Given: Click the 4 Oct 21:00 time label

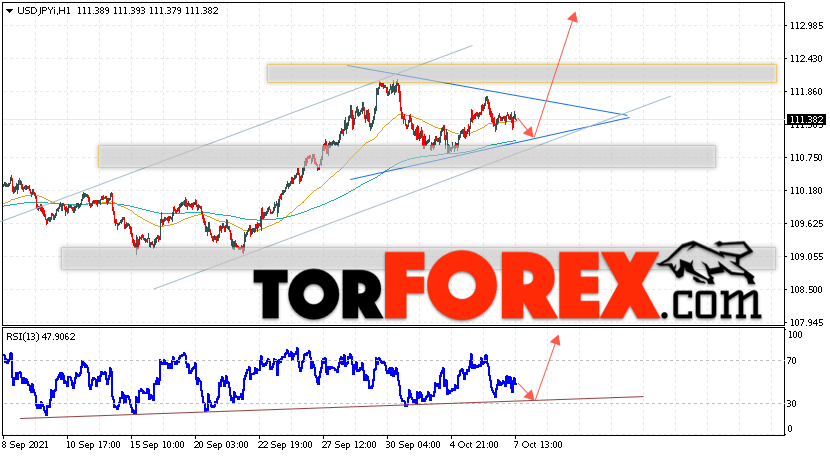Looking at the screenshot, I should click(x=474, y=445).
